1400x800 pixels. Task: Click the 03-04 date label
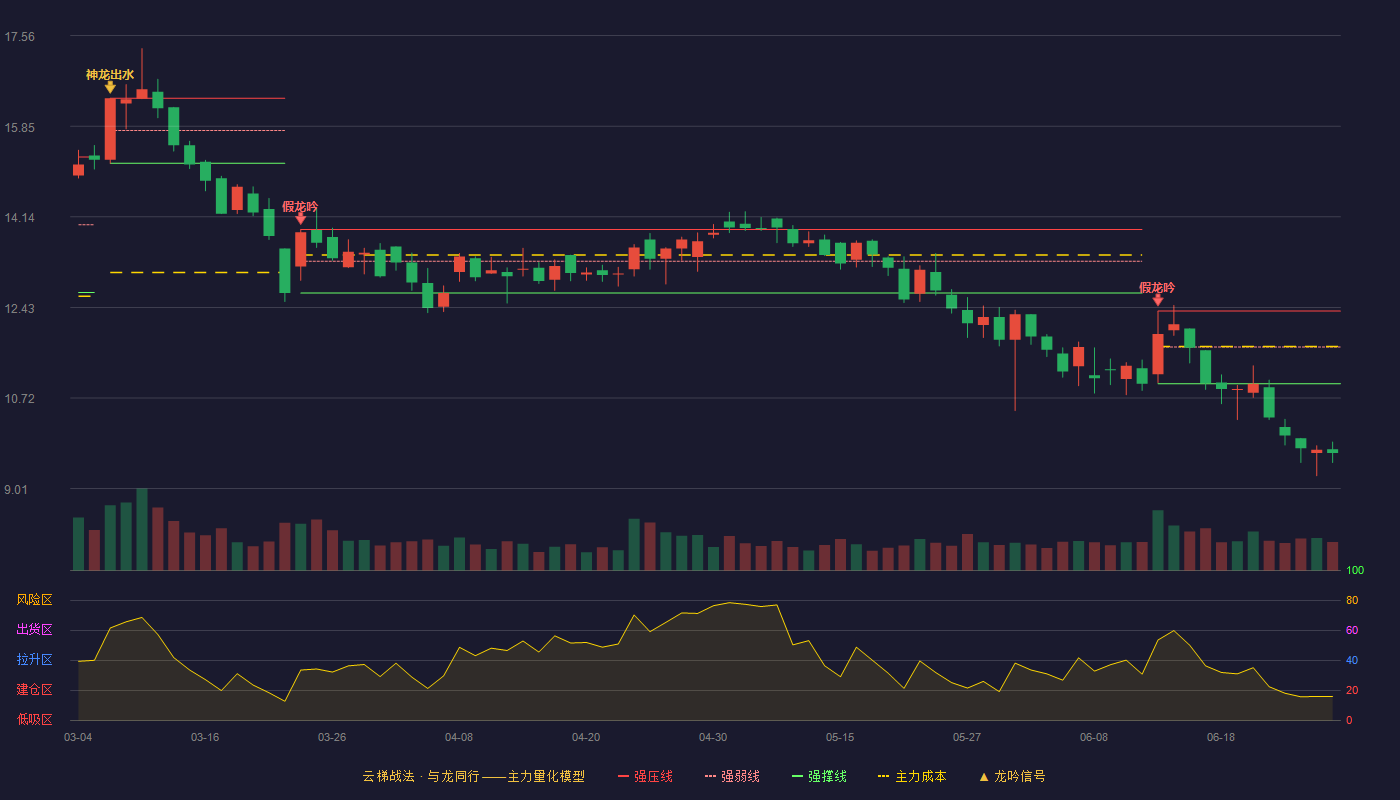[78, 737]
